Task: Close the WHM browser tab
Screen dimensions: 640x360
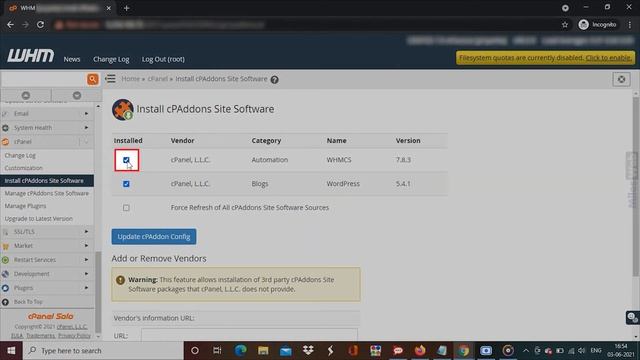Action: point(109,8)
